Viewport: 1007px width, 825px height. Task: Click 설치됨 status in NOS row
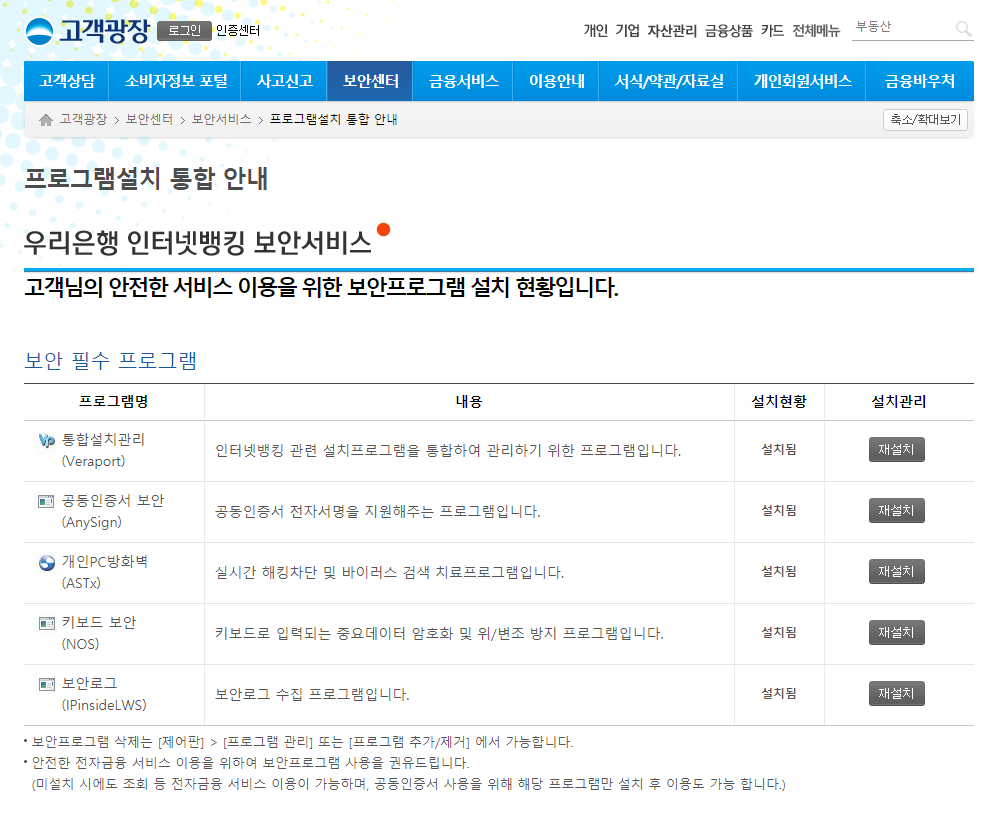(x=779, y=632)
